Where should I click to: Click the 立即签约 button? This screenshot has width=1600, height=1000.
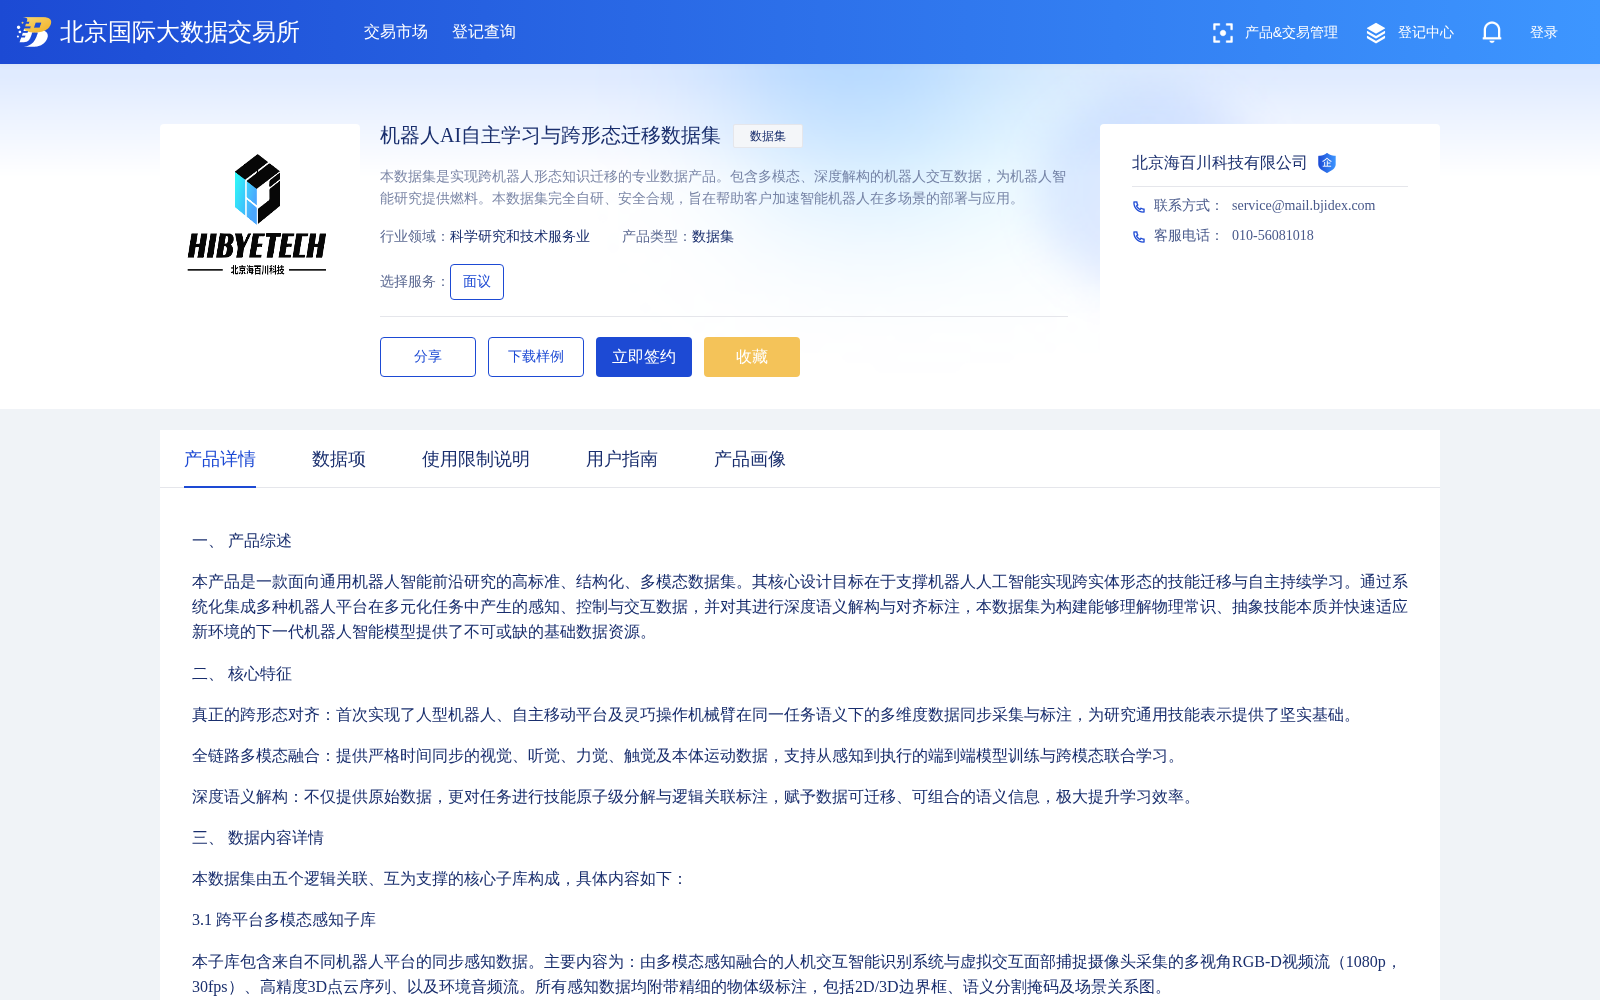(x=644, y=357)
